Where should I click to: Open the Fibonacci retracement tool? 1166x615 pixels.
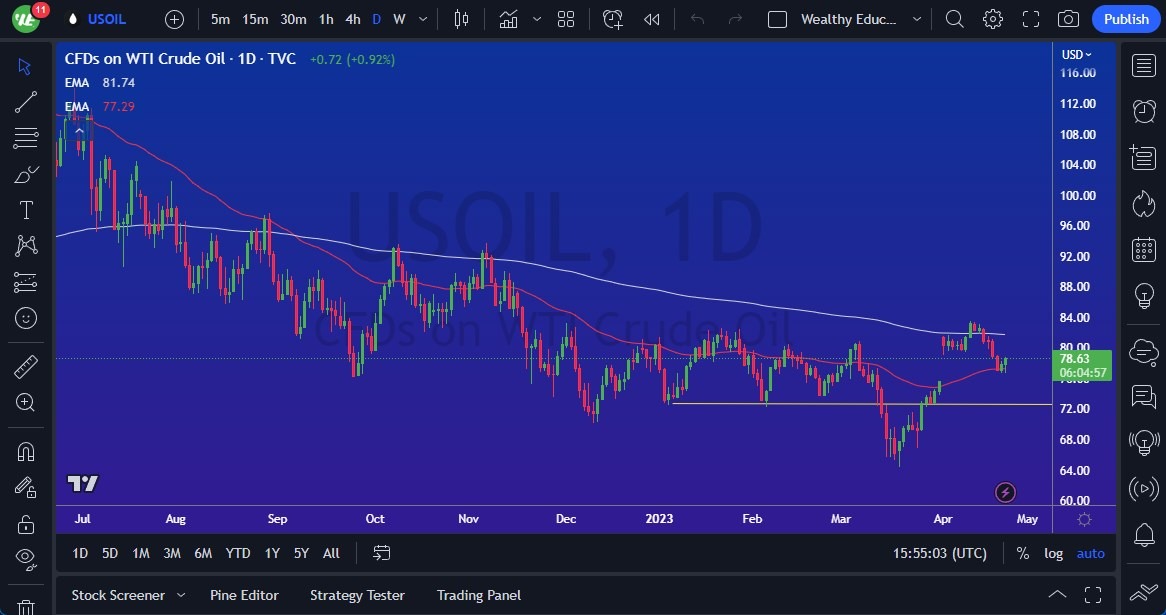(x=26, y=138)
